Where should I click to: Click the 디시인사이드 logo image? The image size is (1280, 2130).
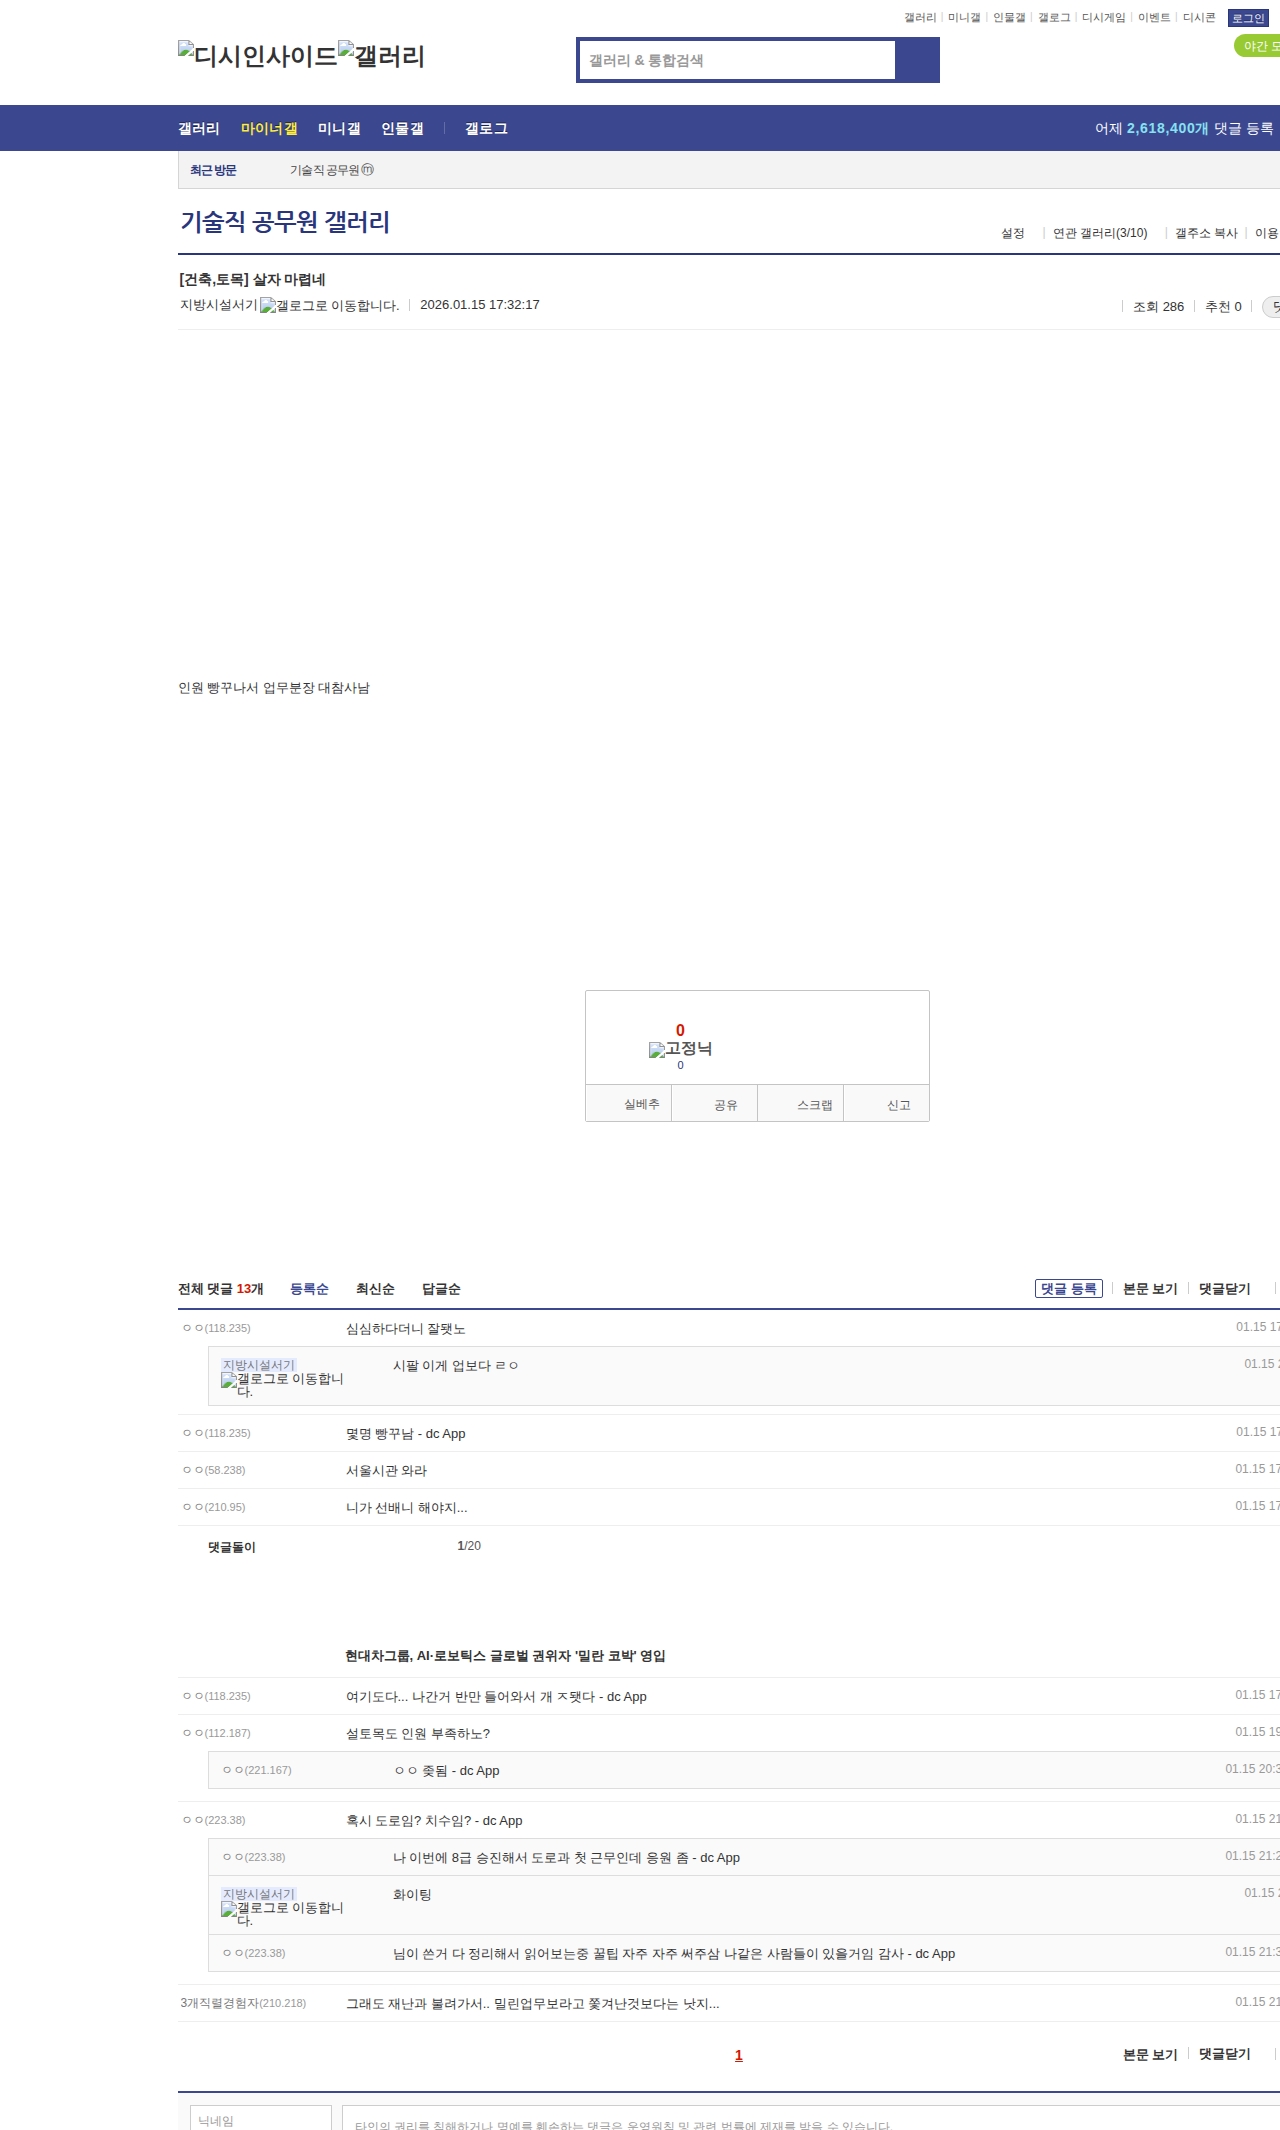coord(258,56)
